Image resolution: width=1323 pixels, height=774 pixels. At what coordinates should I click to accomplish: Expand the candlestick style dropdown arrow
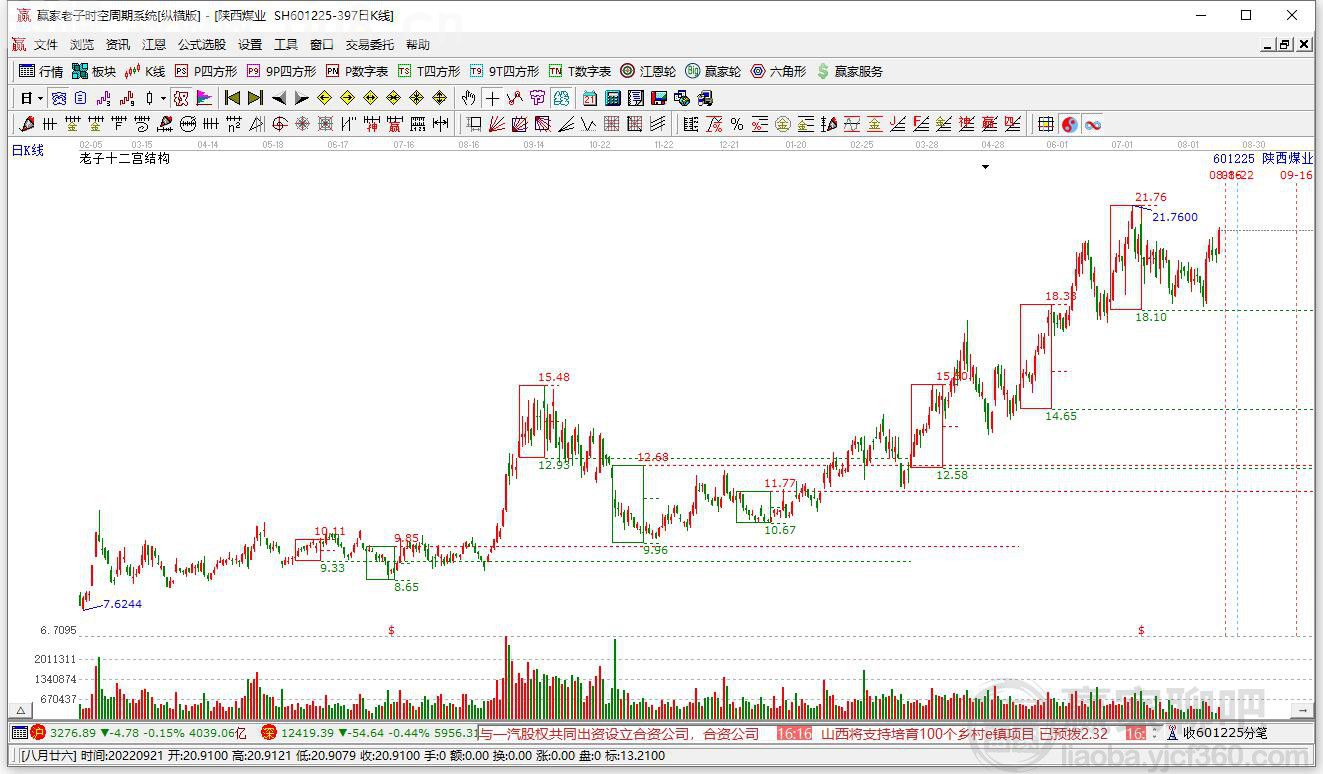point(163,98)
